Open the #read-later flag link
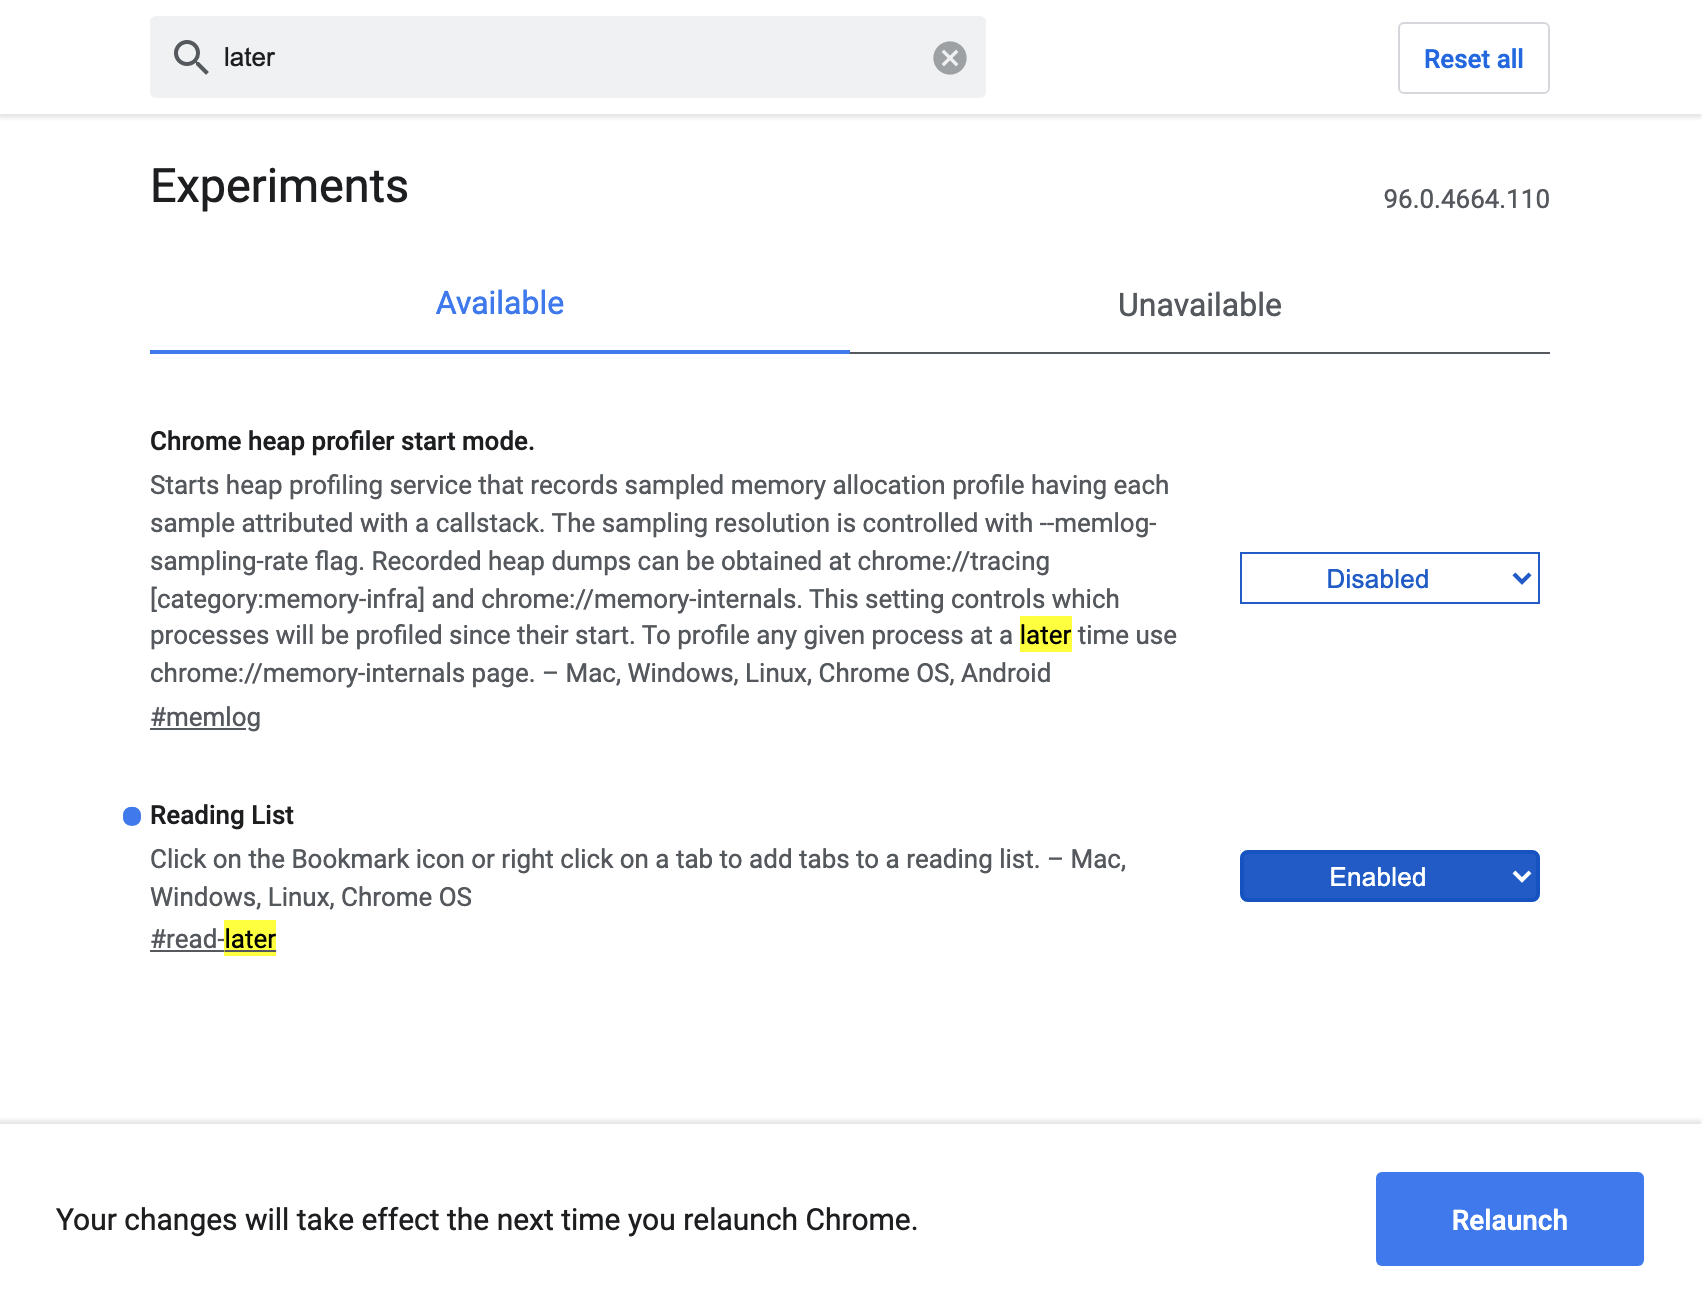The width and height of the screenshot is (1702, 1304). point(213,939)
